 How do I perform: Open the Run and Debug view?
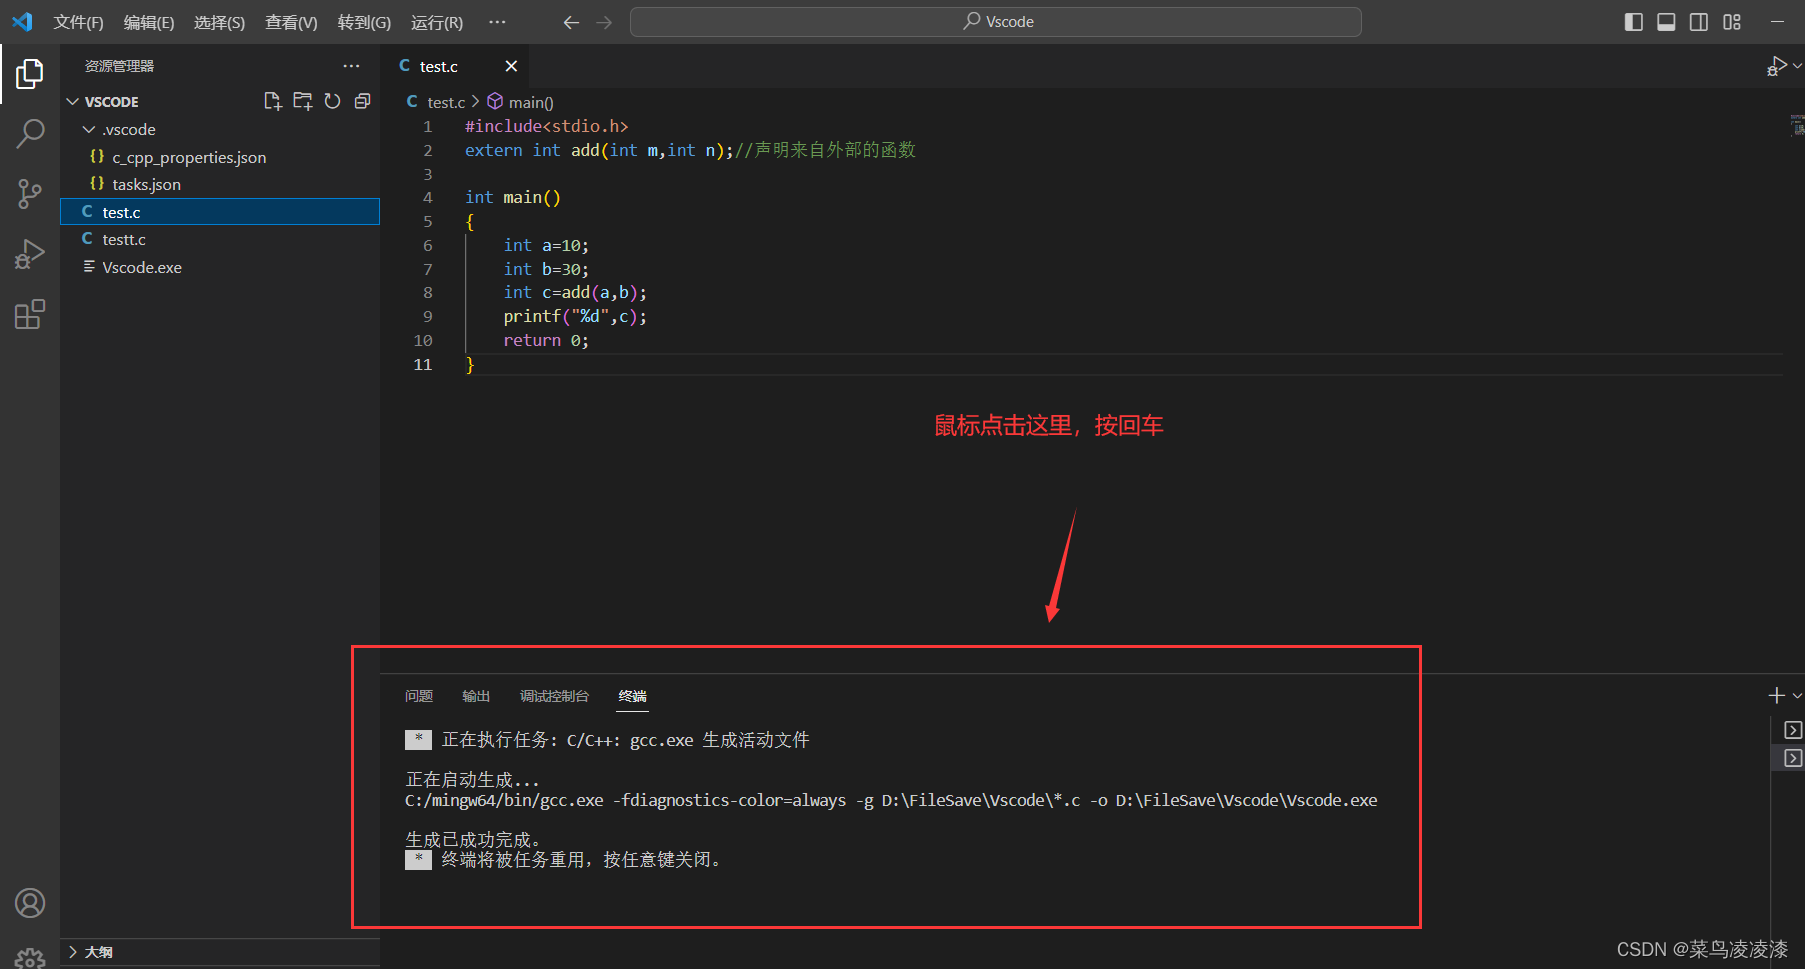30,254
